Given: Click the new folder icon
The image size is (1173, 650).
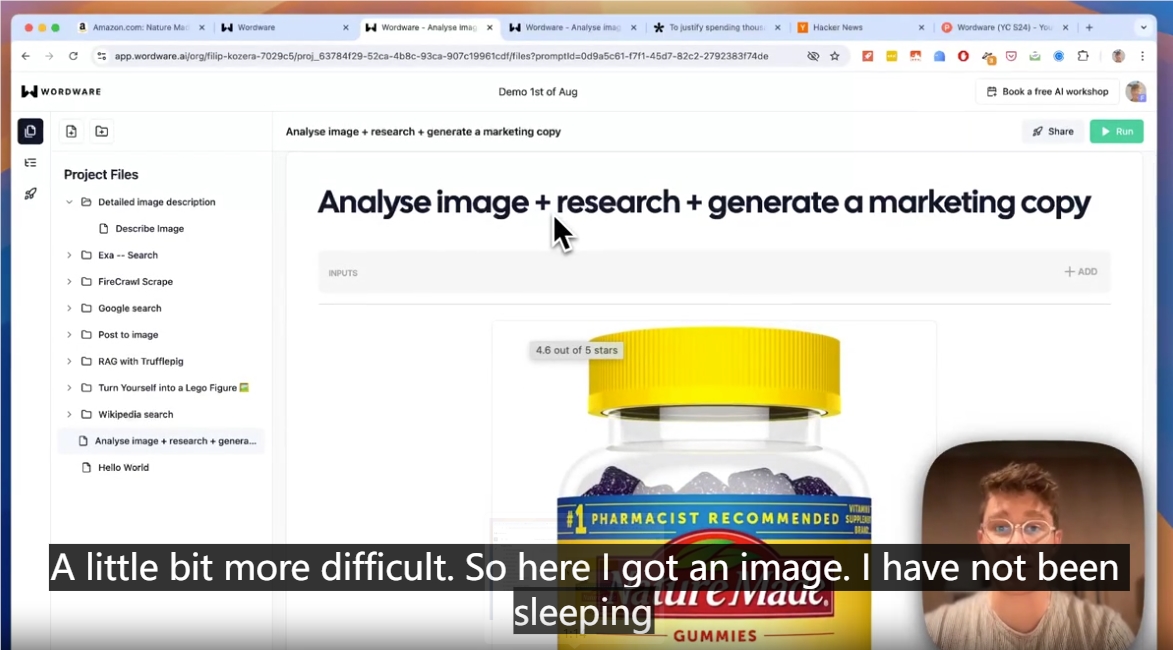Looking at the screenshot, I should click(102, 131).
